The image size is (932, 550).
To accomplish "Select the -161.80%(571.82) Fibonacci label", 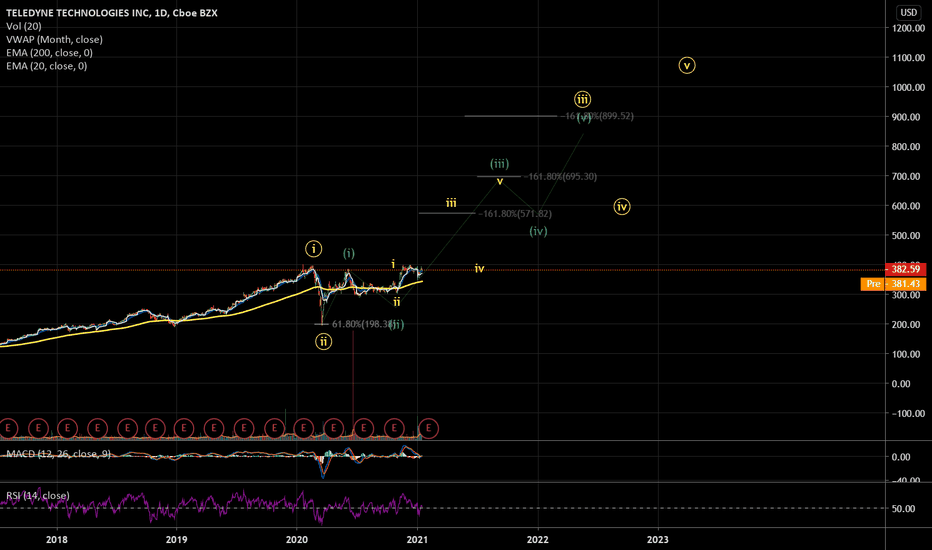I will tap(515, 213).
